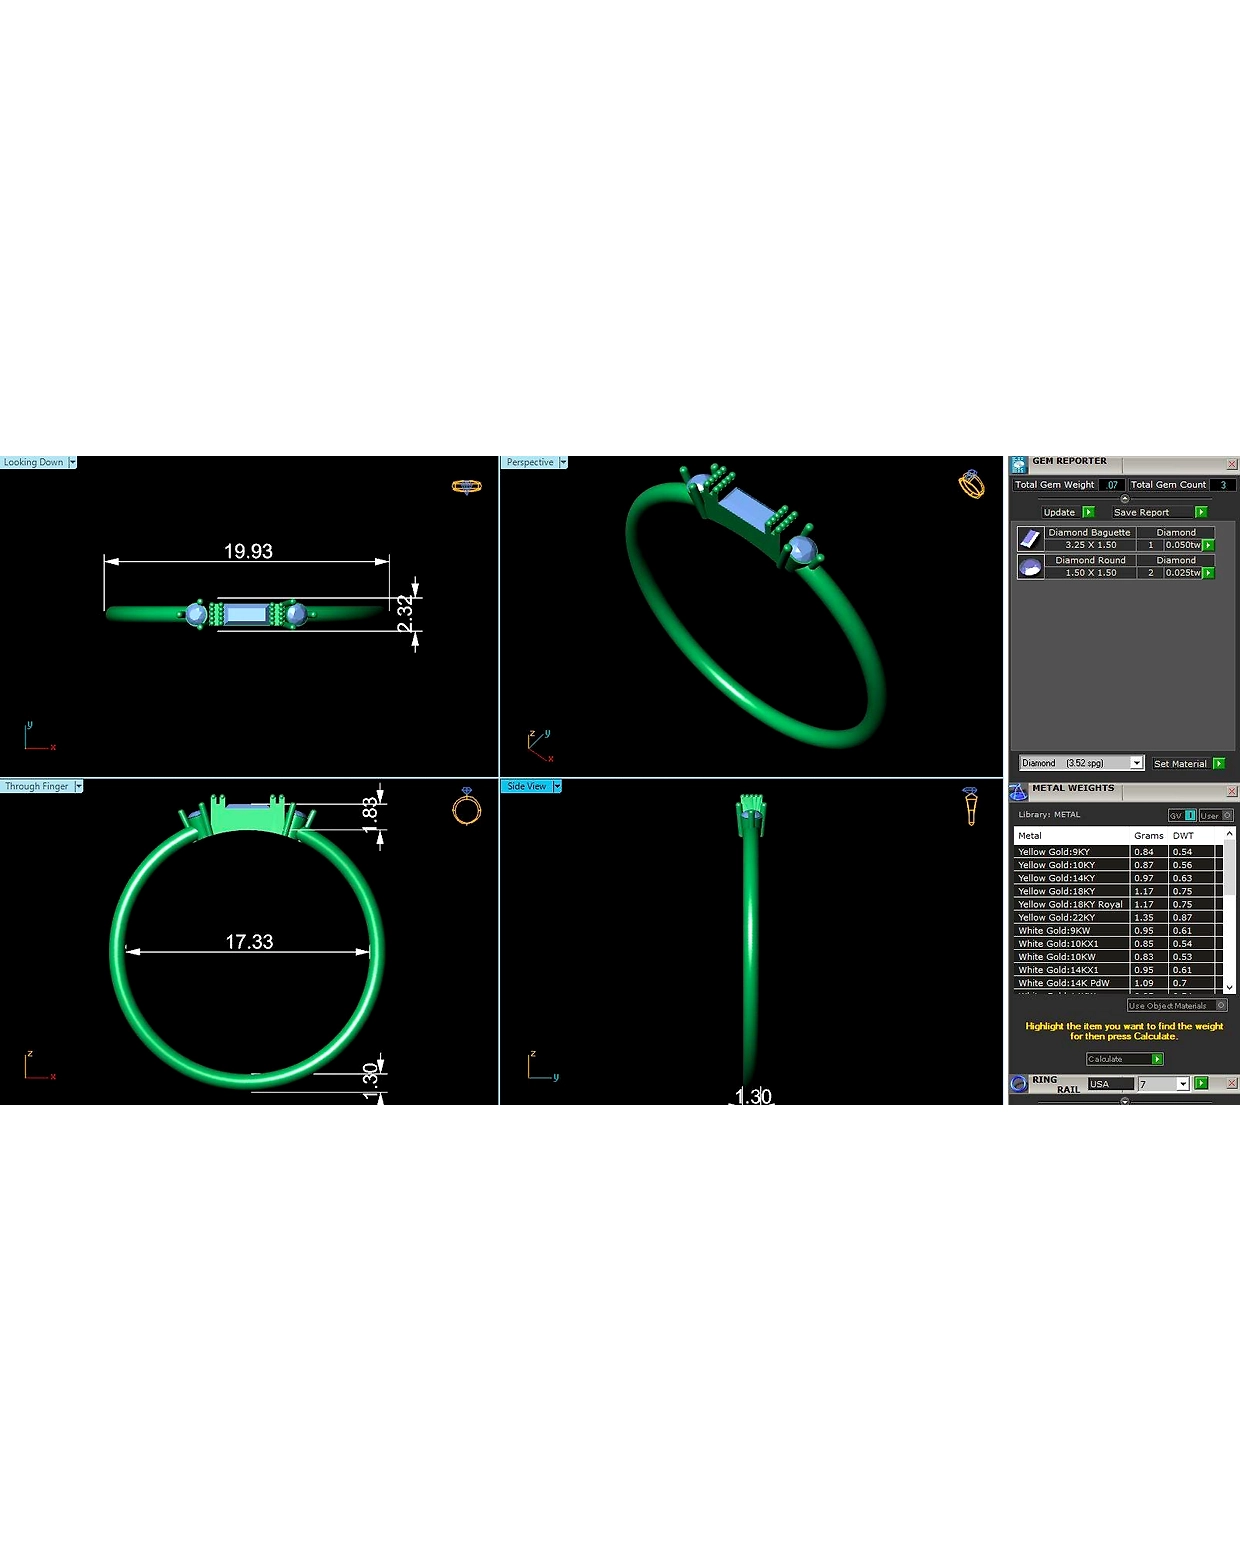Click the 3.25 X 1.50 baguette size cell
The height and width of the screenshot is (1562, 1240).
pyautogui.click(x=1090, y=545)
